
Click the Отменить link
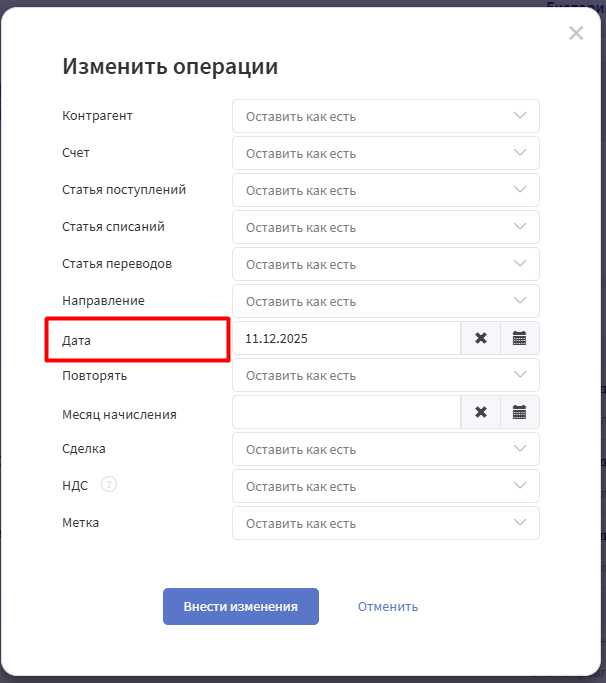pos(388,606)
